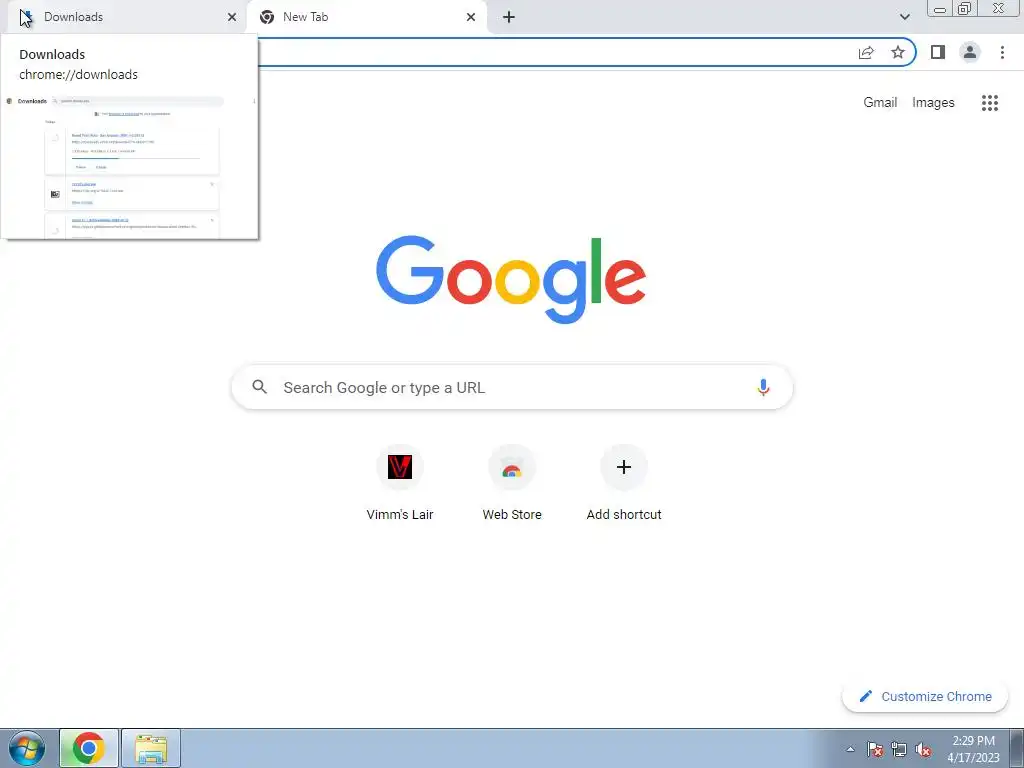Open the taskbar clock and date
The image size is (1024, 768).
click(973, 749)
